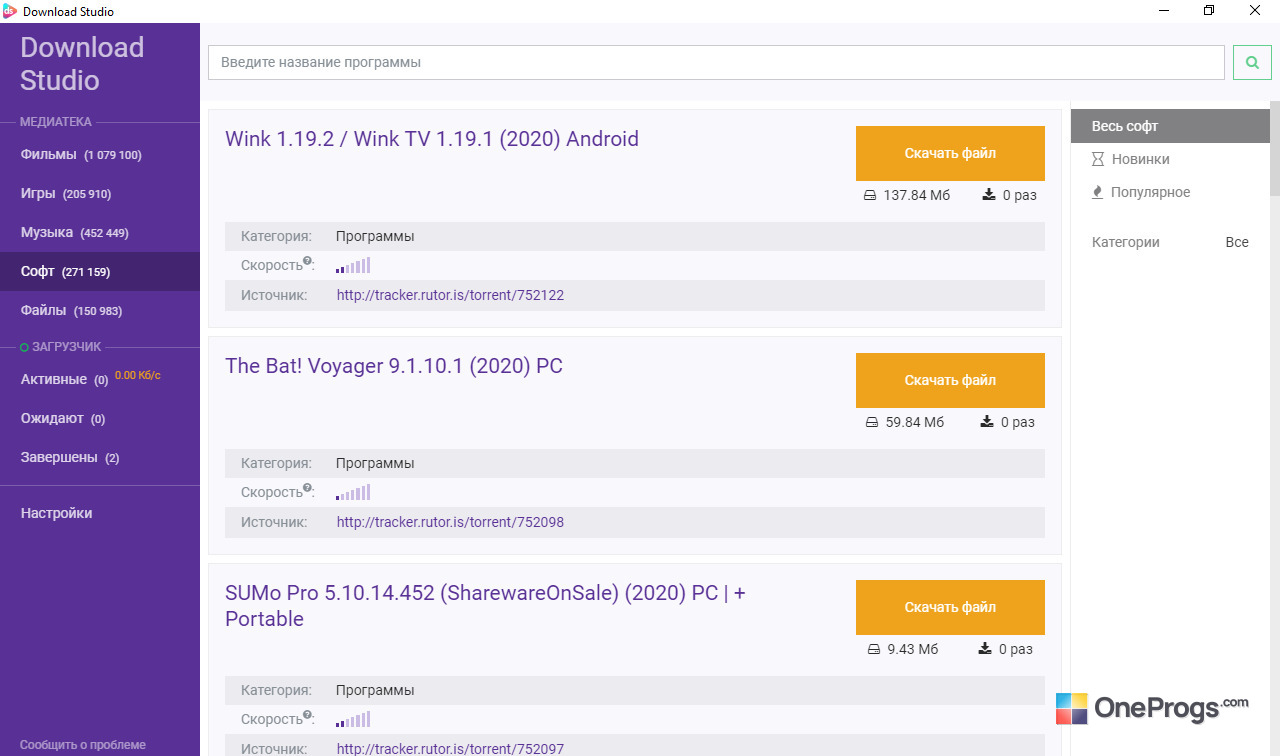Open the Файлы section
1280x756 pixels.
[x=100, y=311]
